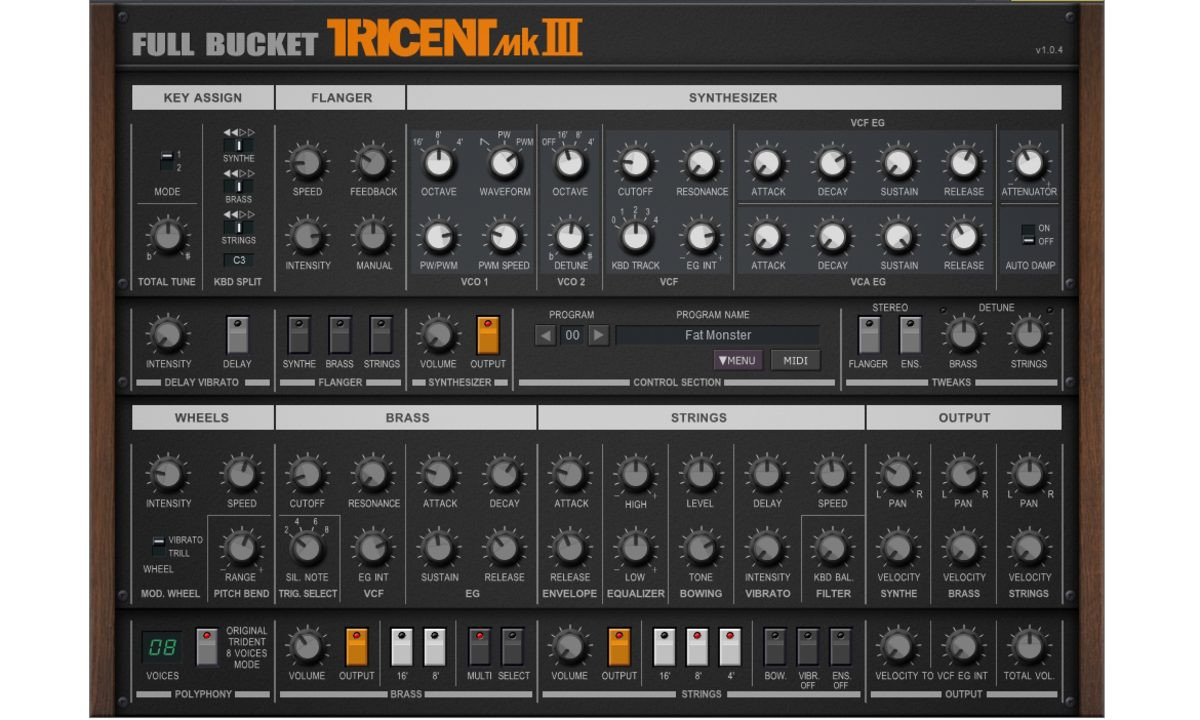Toggle the Strings ENS. OFF button
1200x720 pixels.
(x=841, y=647)
